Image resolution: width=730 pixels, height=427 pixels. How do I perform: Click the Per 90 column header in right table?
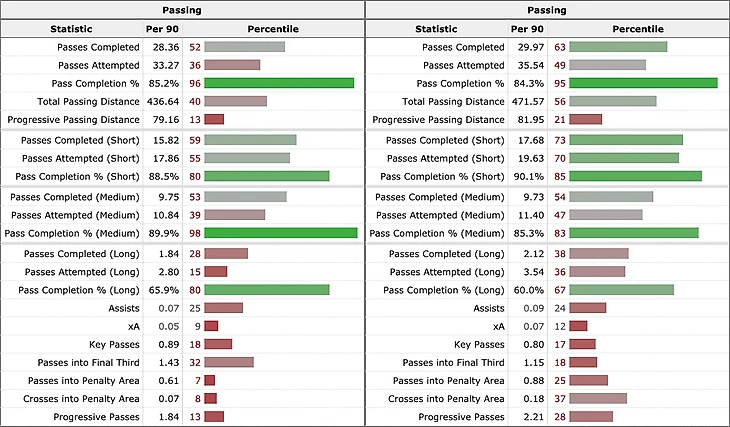point(525,29)
